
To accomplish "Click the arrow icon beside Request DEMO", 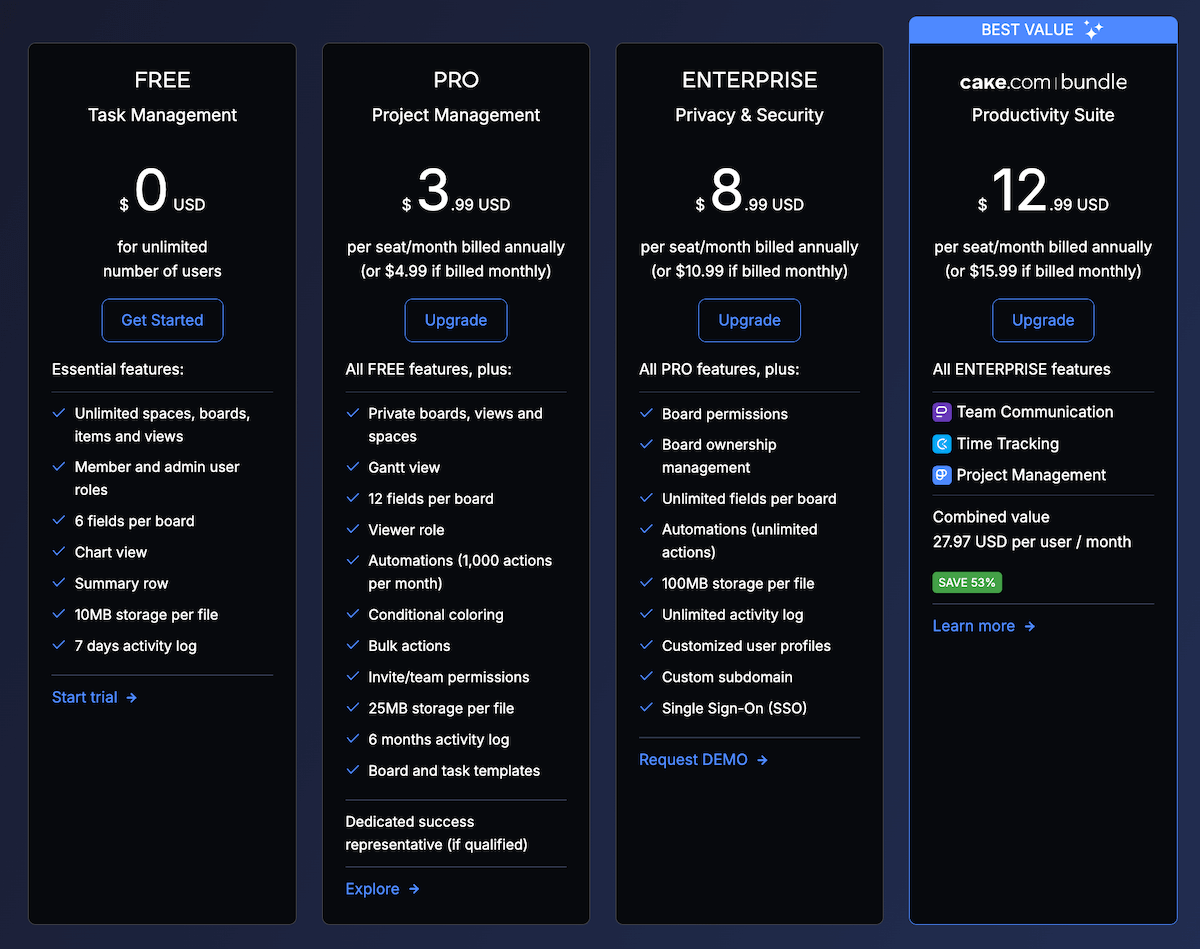I will click(763, 760).
